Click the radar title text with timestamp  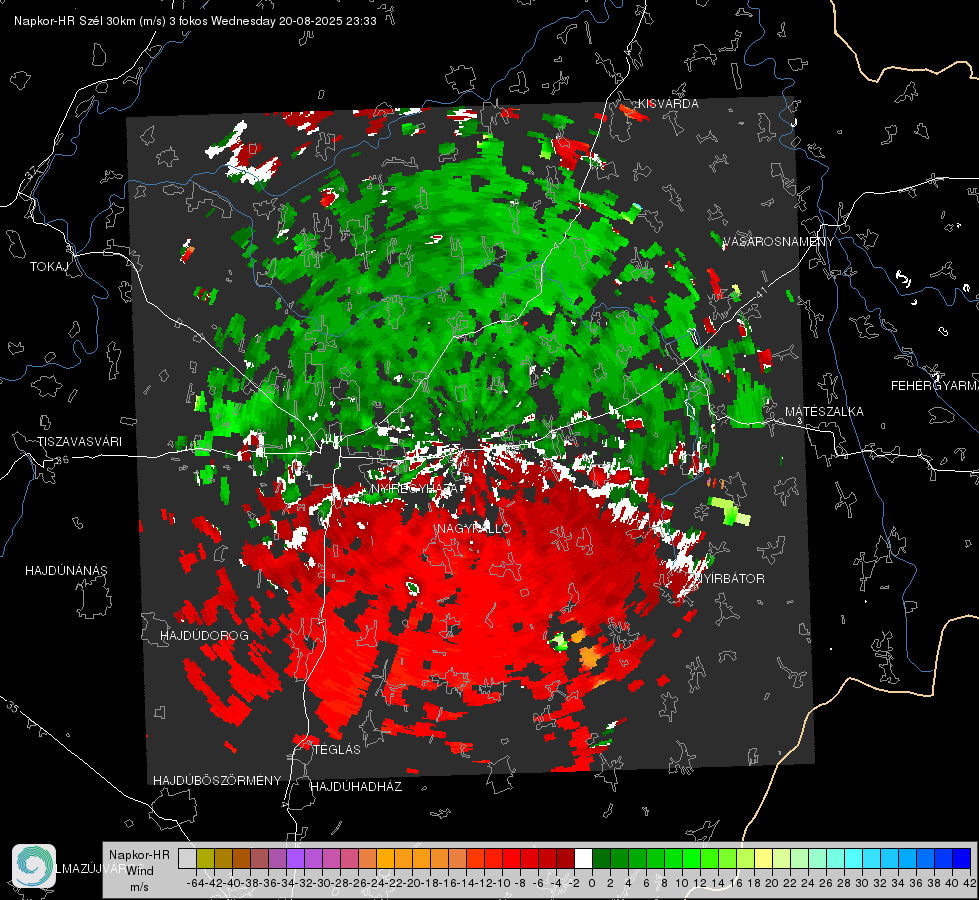click(x=195, y=21)
